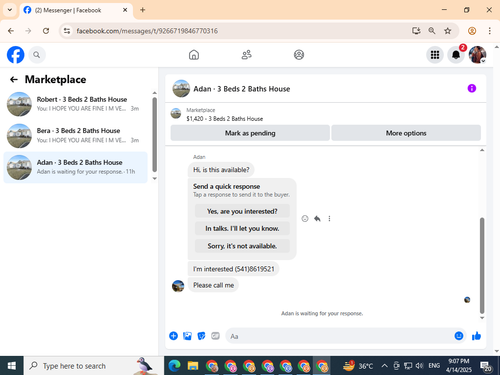Click the conversation list scrollbar
The width and height of the screenshot is (500, 375).
pos(154,134)
